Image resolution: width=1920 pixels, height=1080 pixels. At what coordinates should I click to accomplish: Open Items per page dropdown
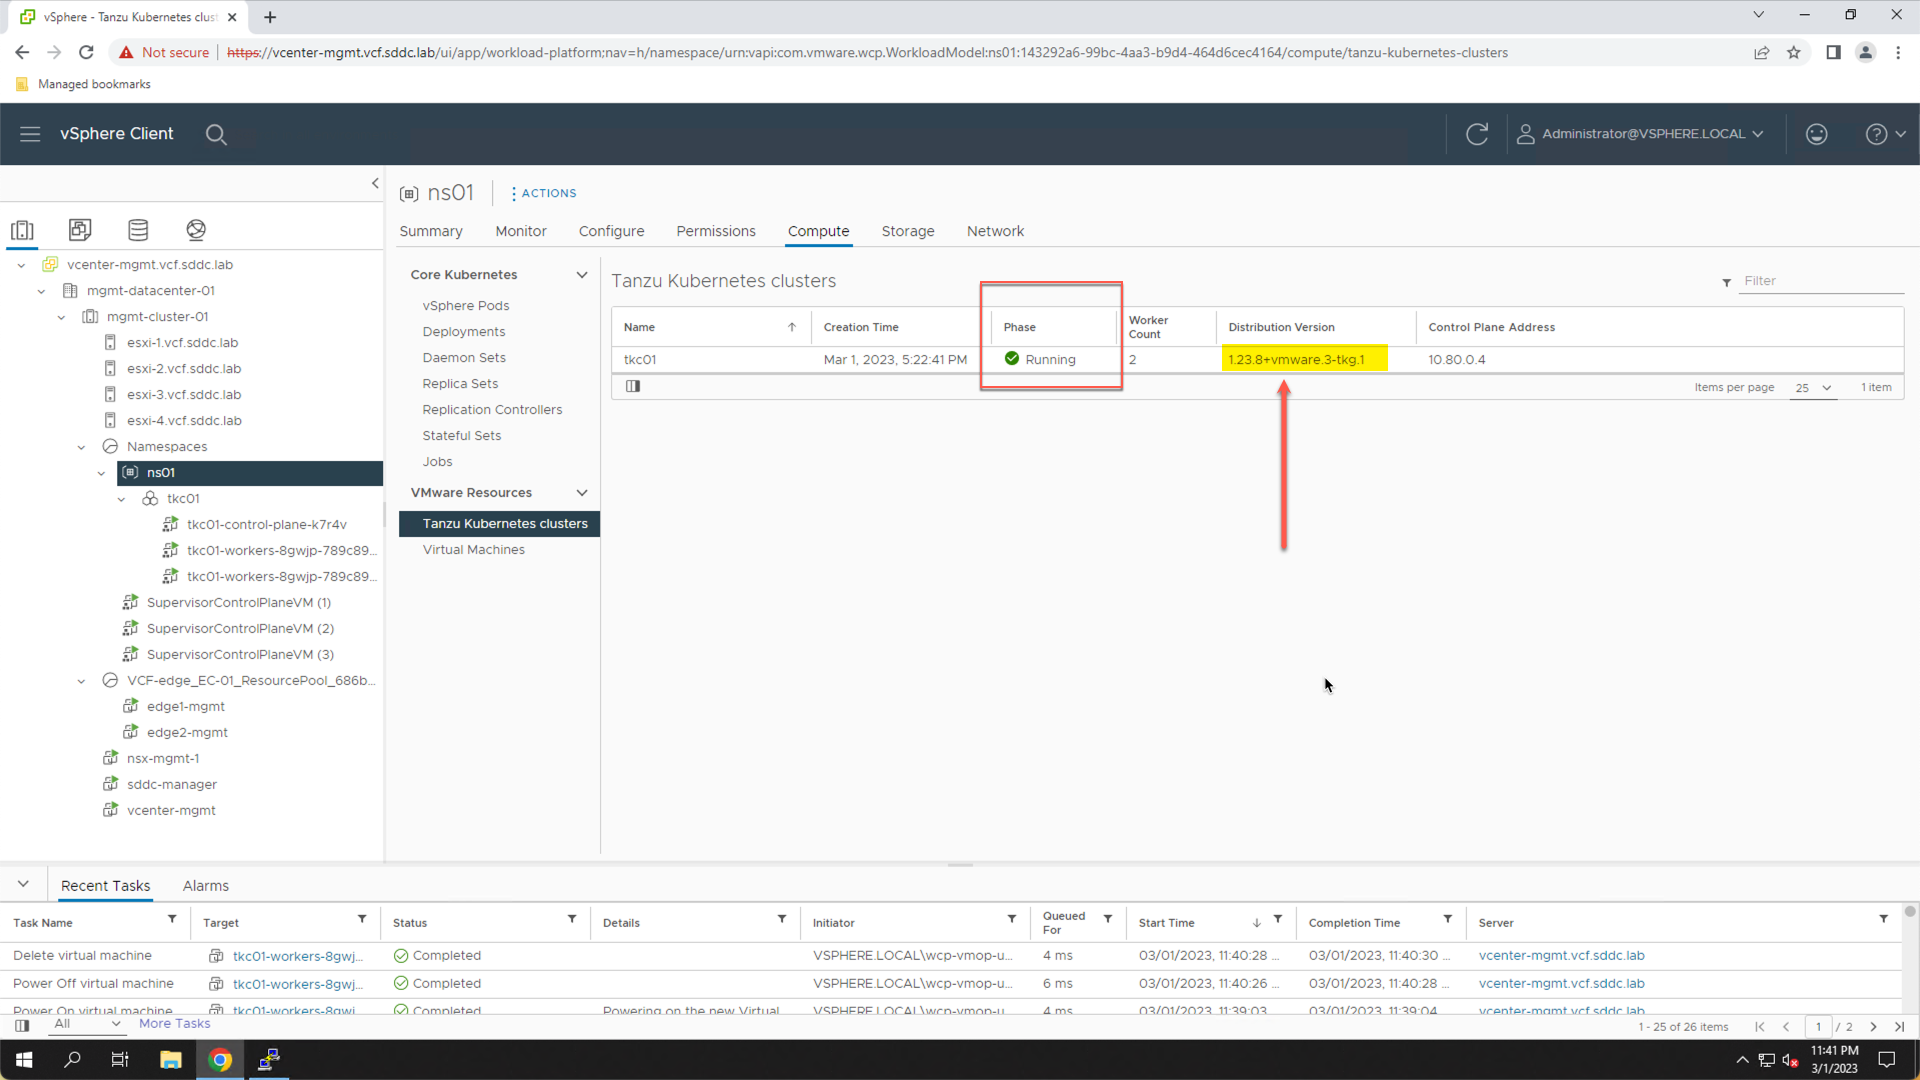pos(1813,388)
